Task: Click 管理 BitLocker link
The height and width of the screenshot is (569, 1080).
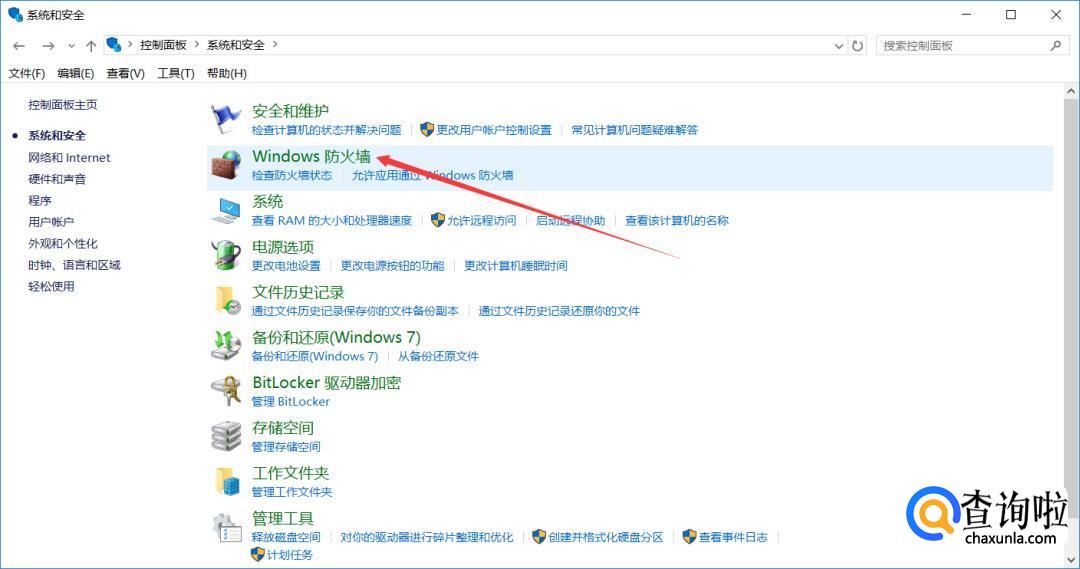Action: coord(291,402)
